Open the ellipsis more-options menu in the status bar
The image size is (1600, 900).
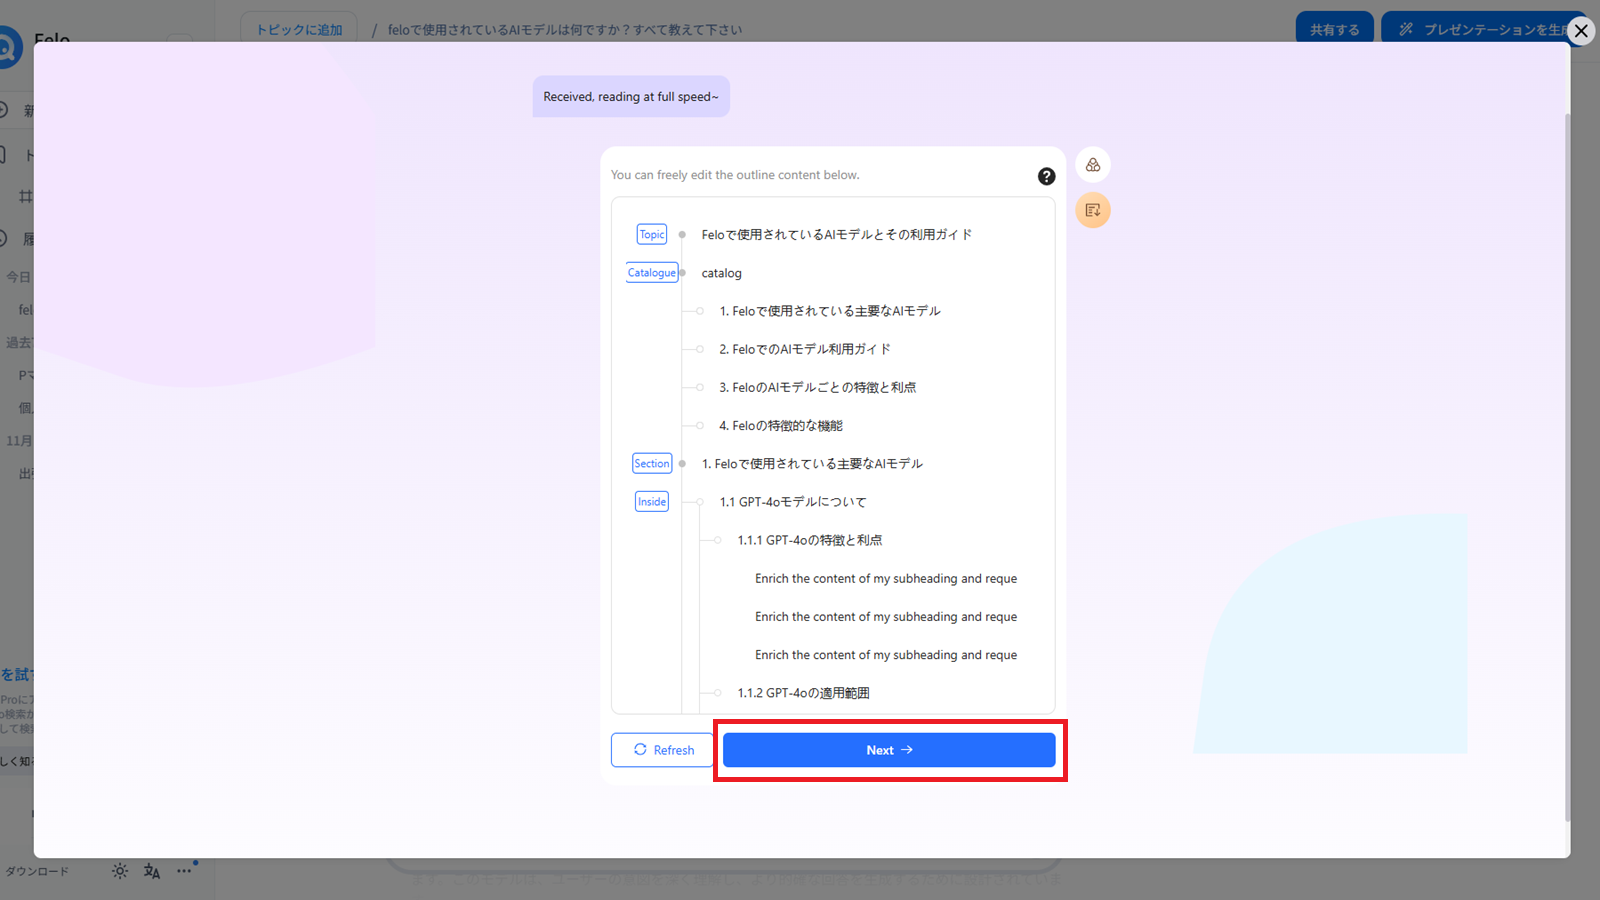184,871
